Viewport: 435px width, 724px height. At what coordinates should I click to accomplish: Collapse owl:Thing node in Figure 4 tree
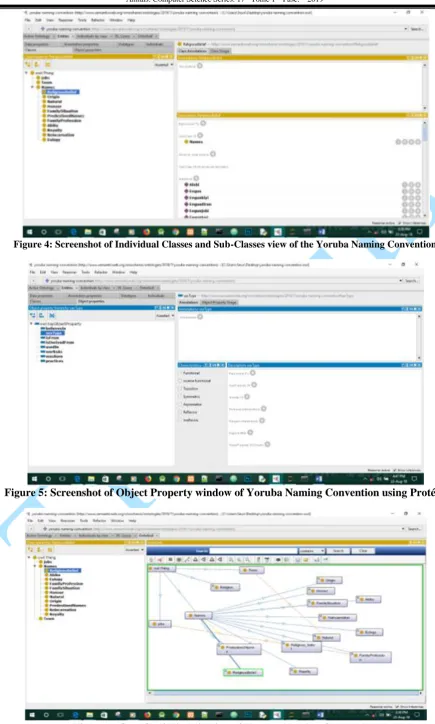(26, 73)
